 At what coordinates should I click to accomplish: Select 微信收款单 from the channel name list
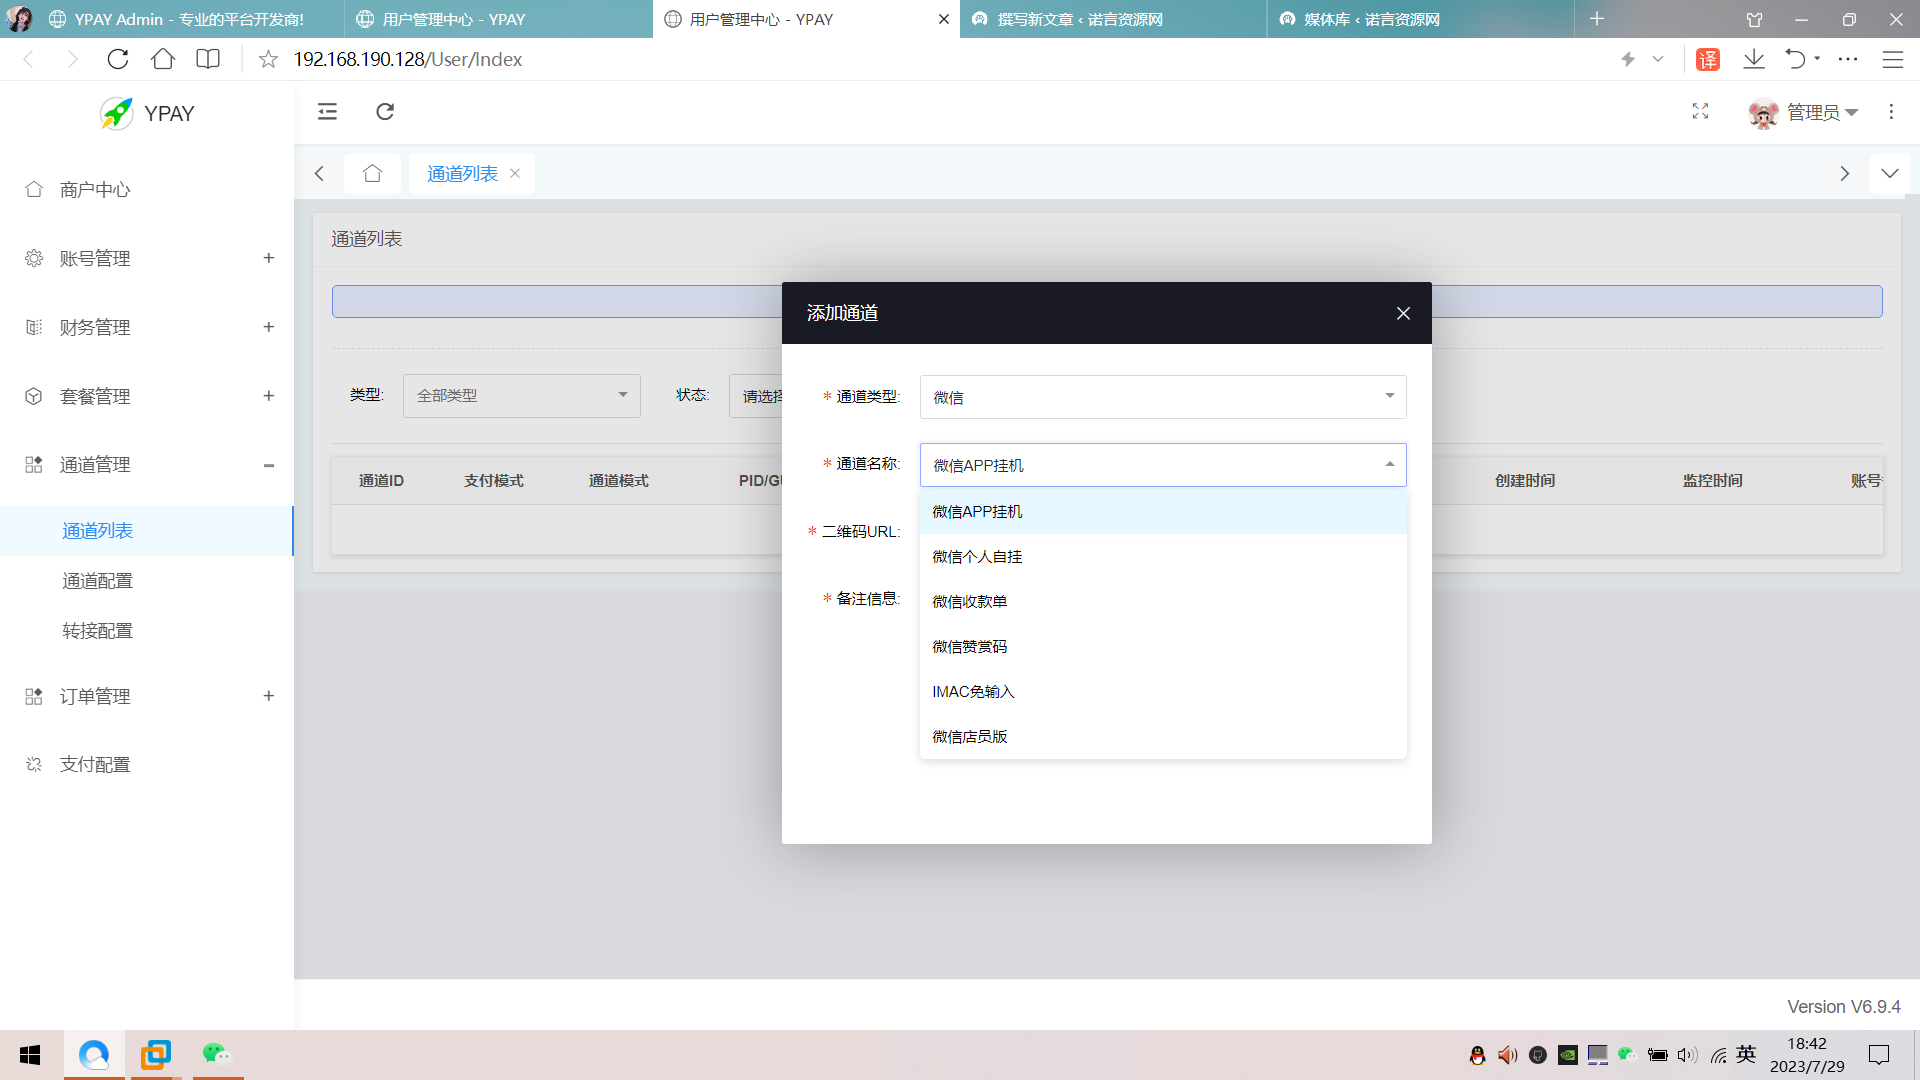pyautogui.click(x=968, y=601)
